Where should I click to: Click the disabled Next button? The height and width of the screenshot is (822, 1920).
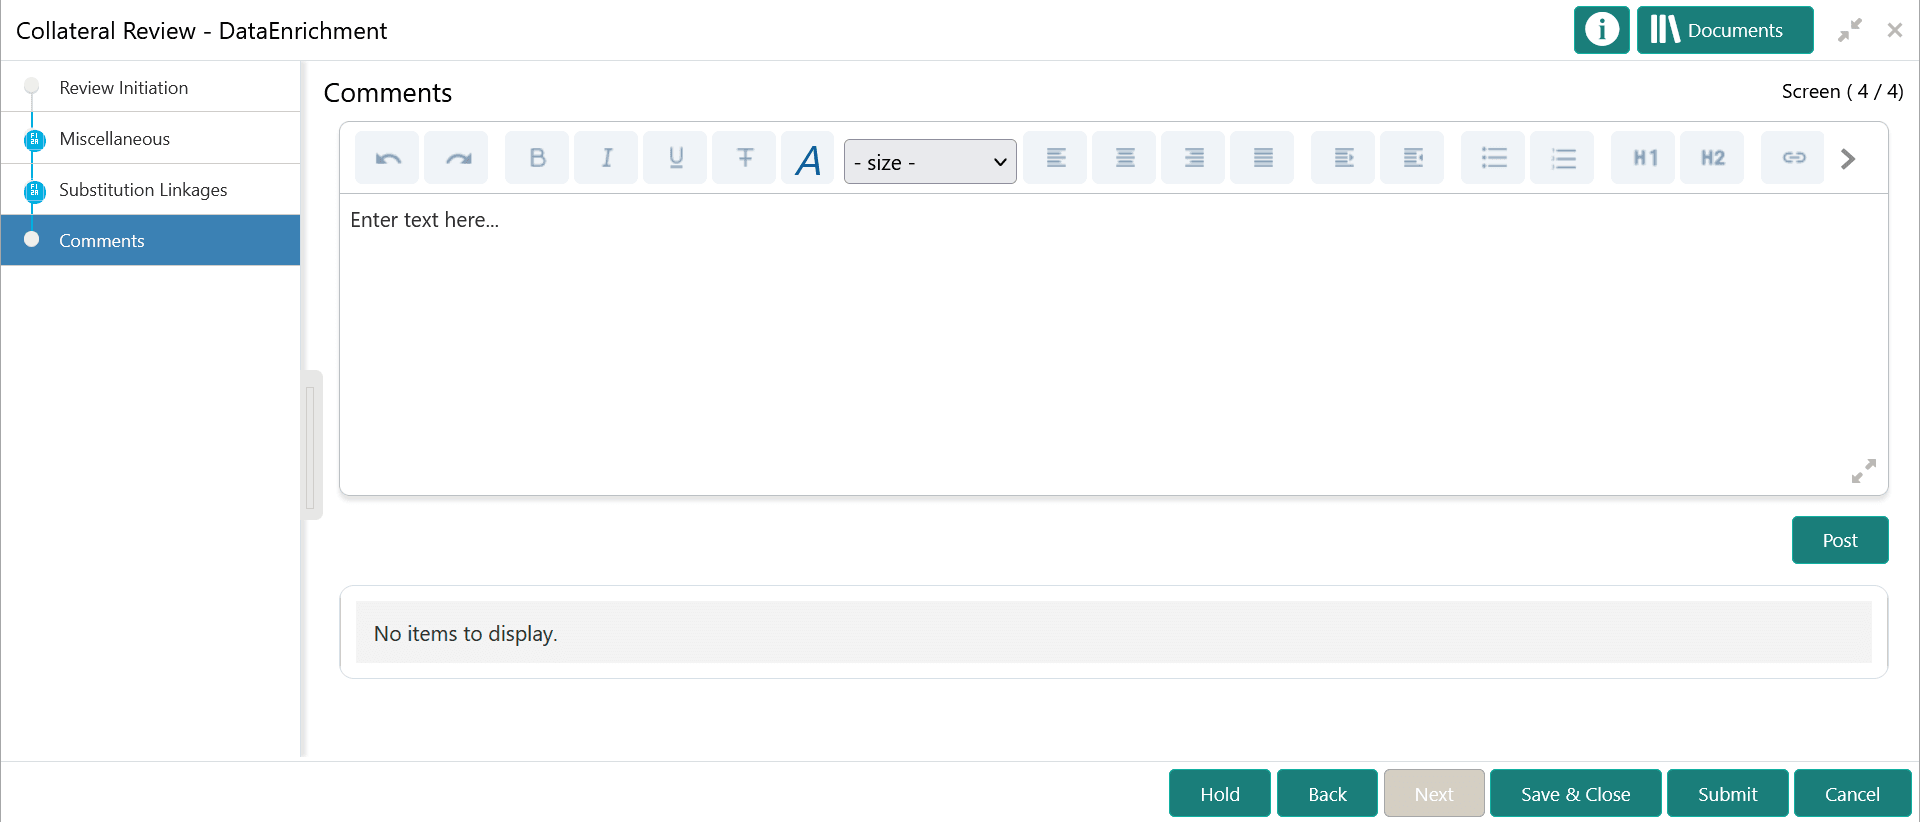[x=1434, y=794]
